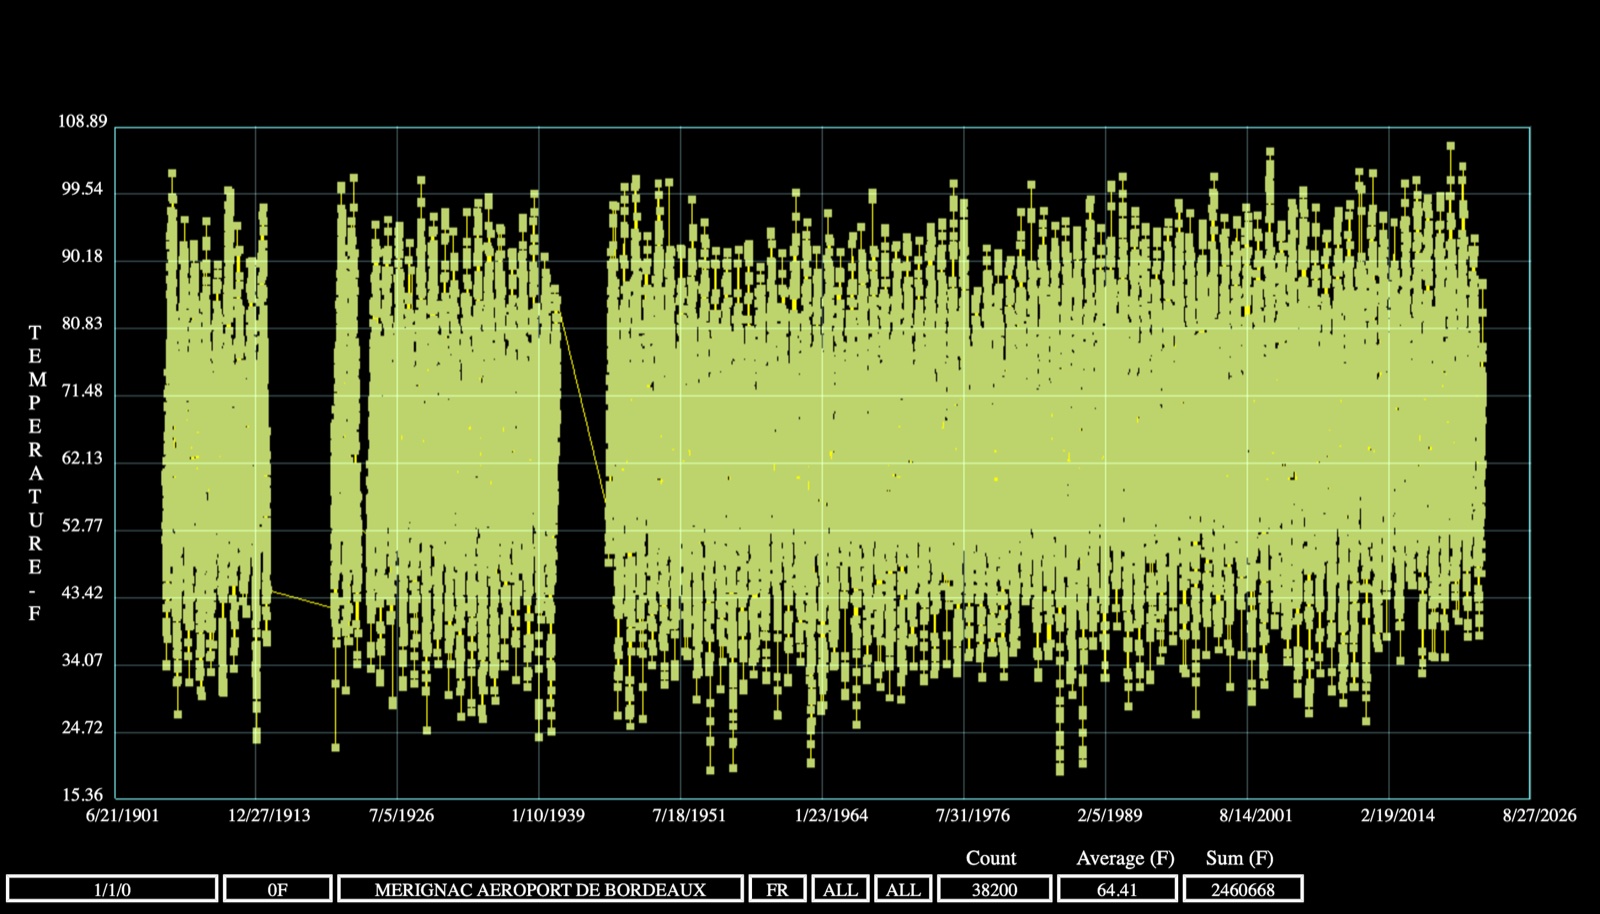Click the 43.42 y-axis label

83,593
